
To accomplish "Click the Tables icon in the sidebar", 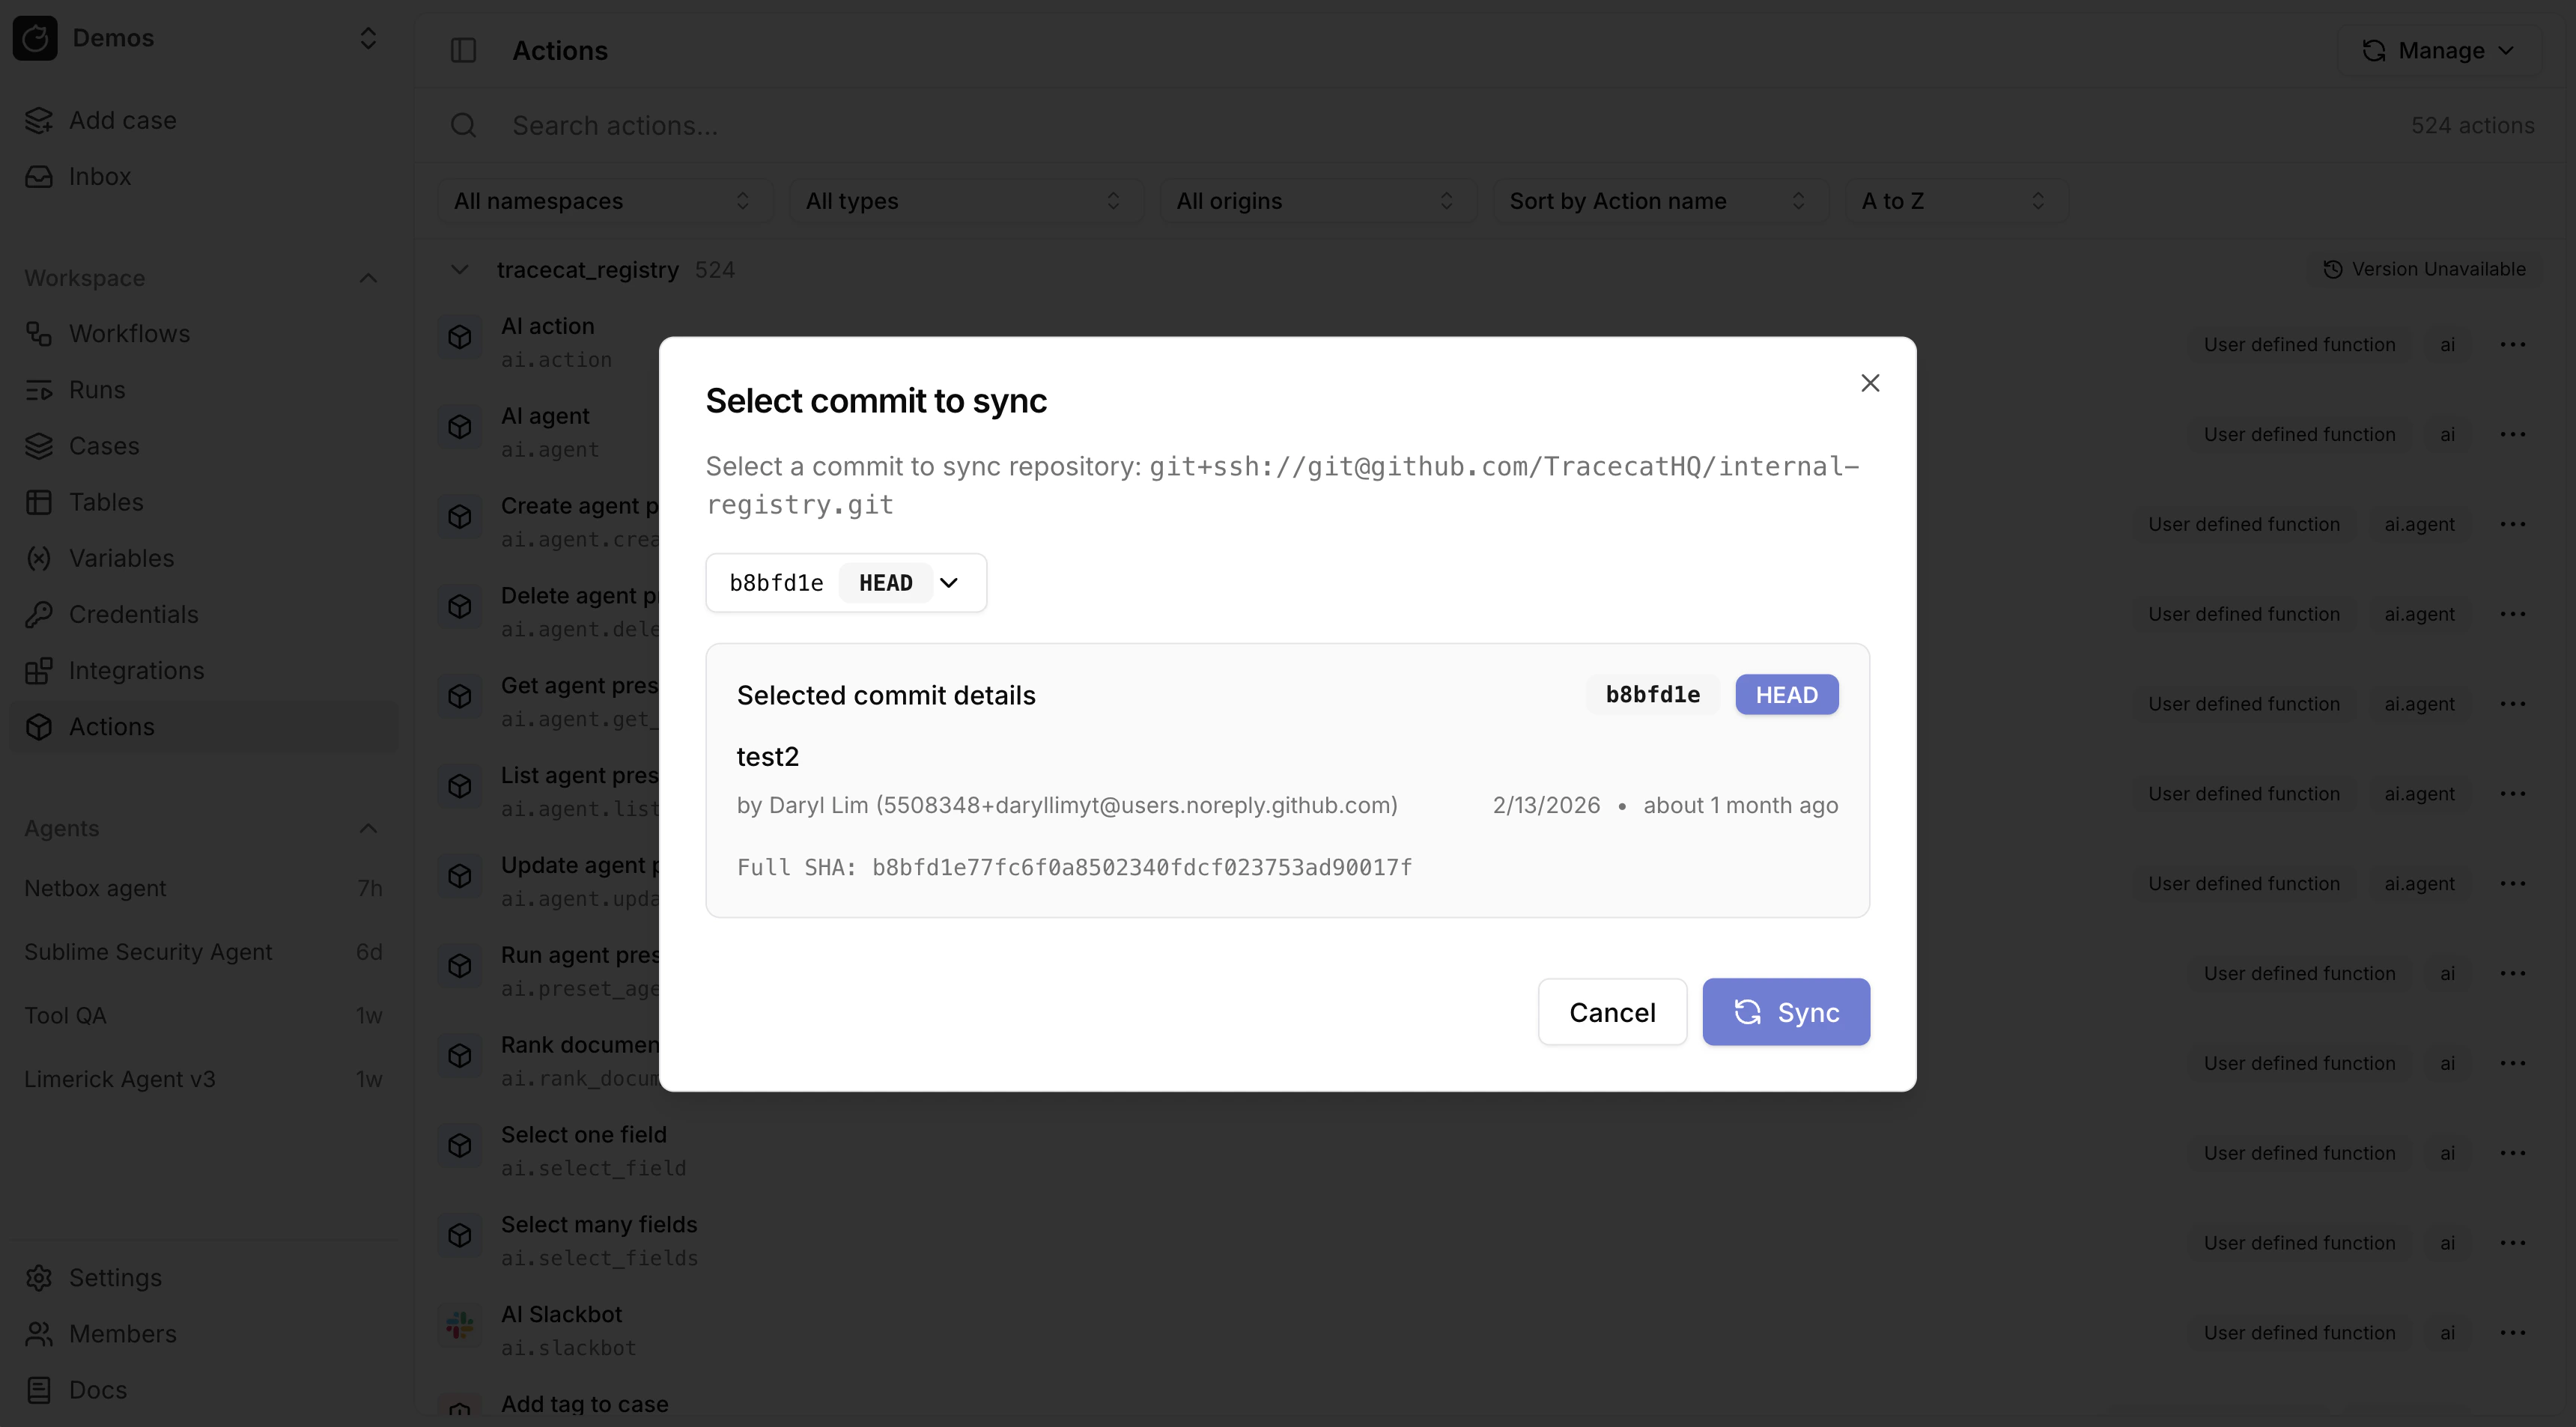I will [x=39, y=501].
